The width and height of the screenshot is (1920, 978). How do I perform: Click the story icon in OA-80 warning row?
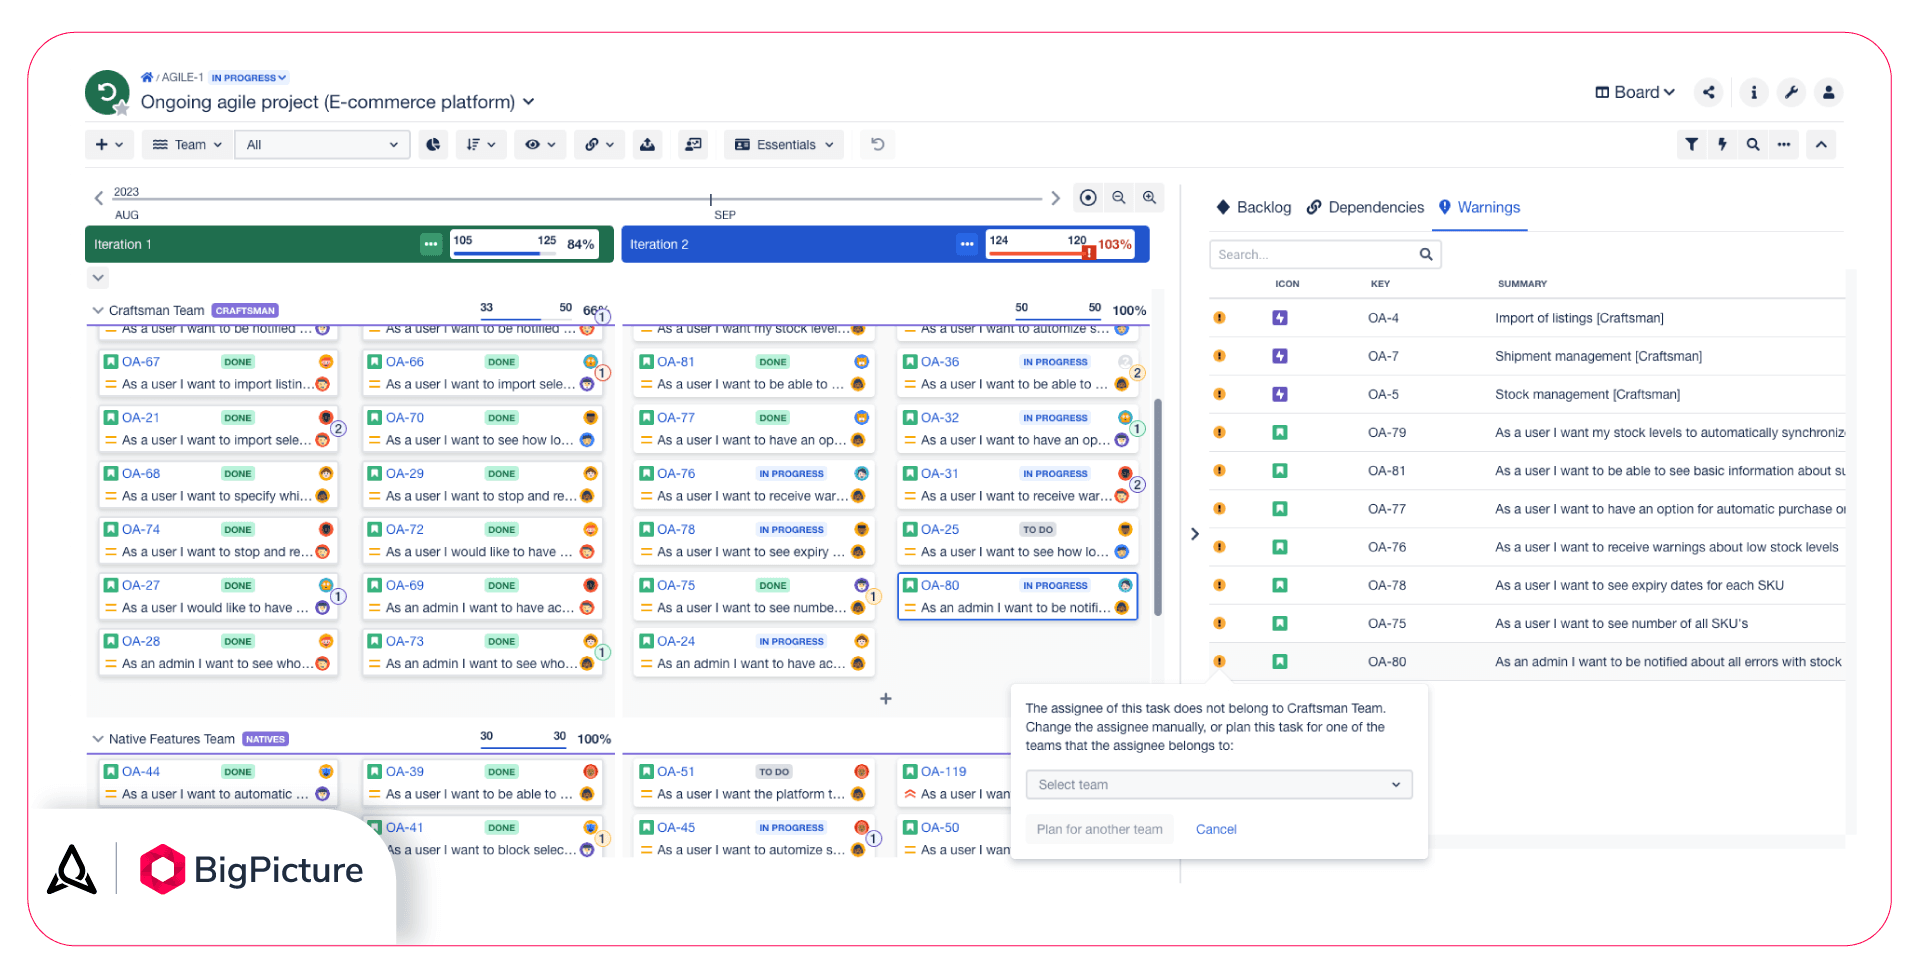(x=1280, y=662)
